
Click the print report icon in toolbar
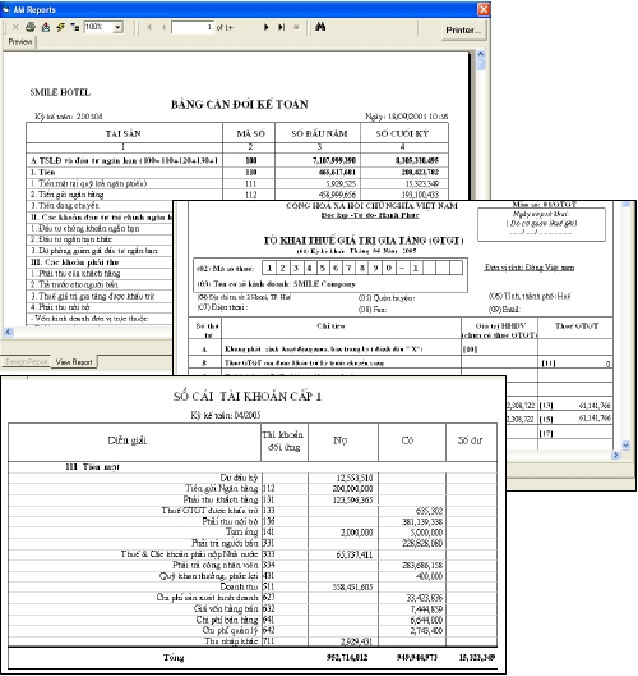tap(30, 27)
